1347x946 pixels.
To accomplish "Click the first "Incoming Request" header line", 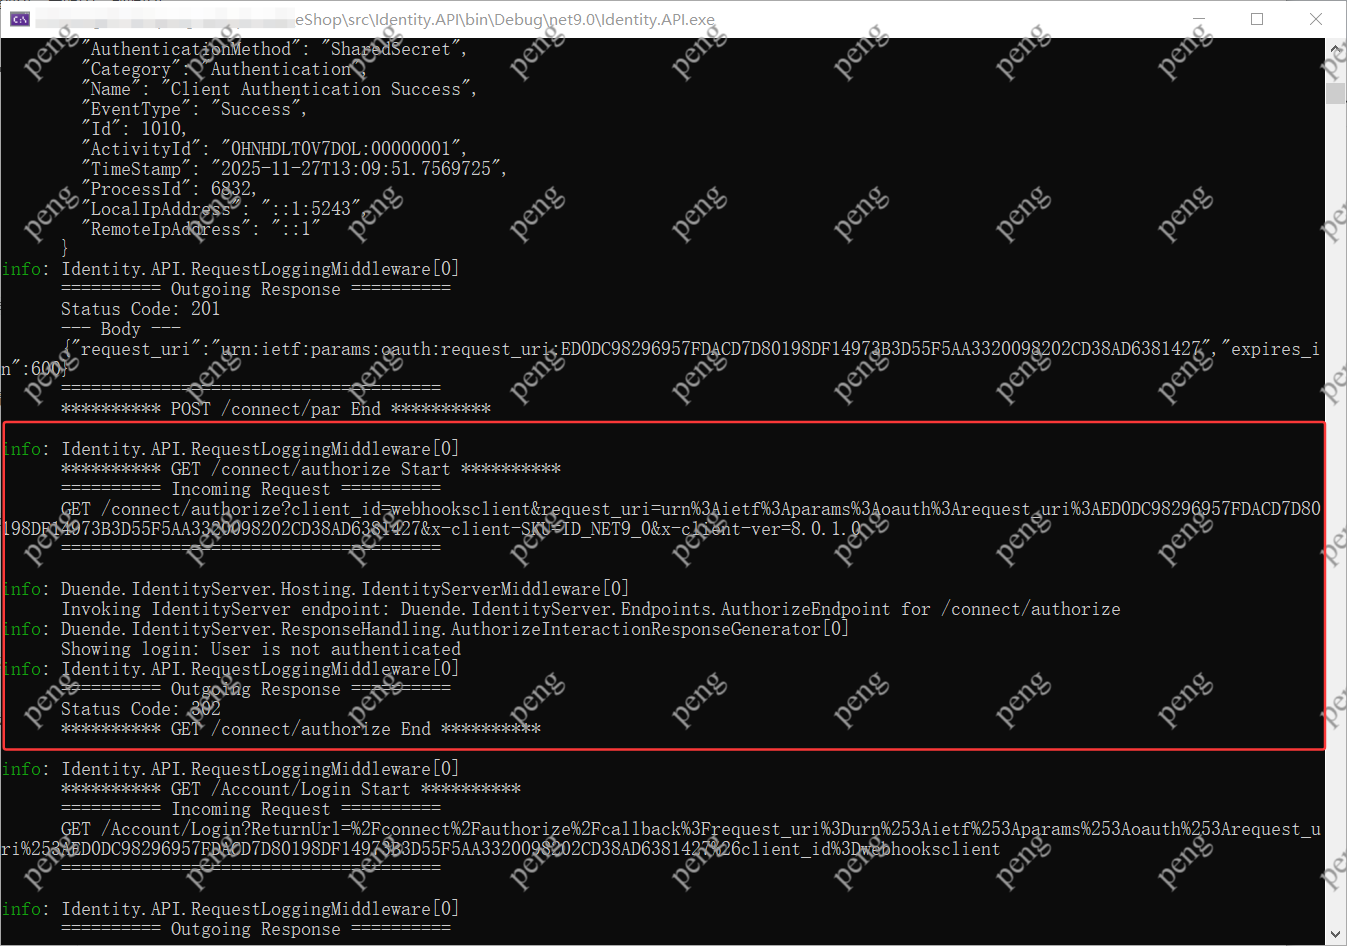I will [x=251, y=489].
